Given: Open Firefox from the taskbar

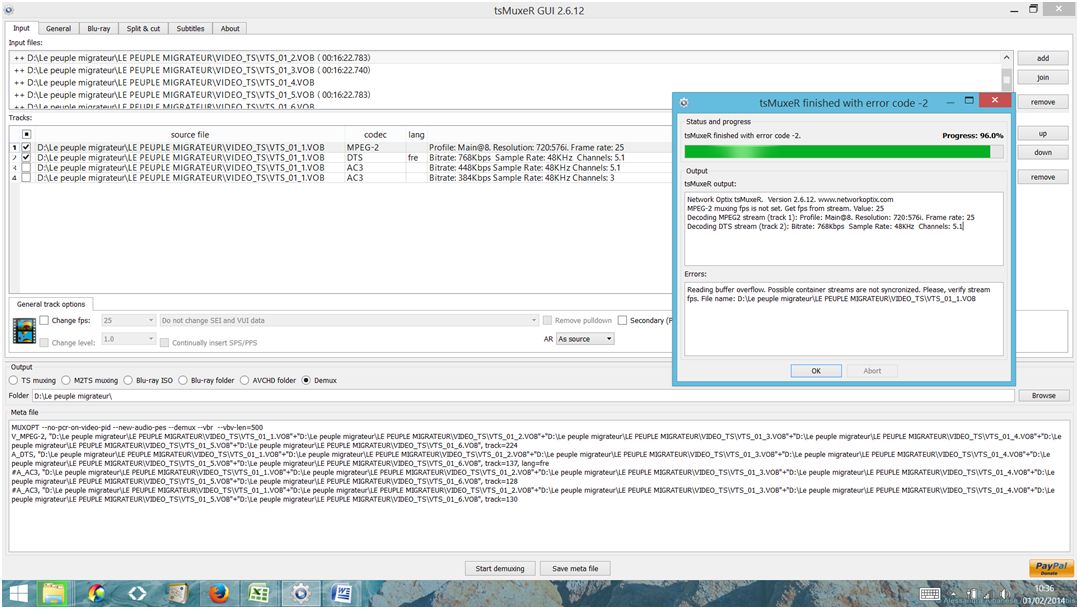Looking at the screenshot, I should (x=219, y=593).
